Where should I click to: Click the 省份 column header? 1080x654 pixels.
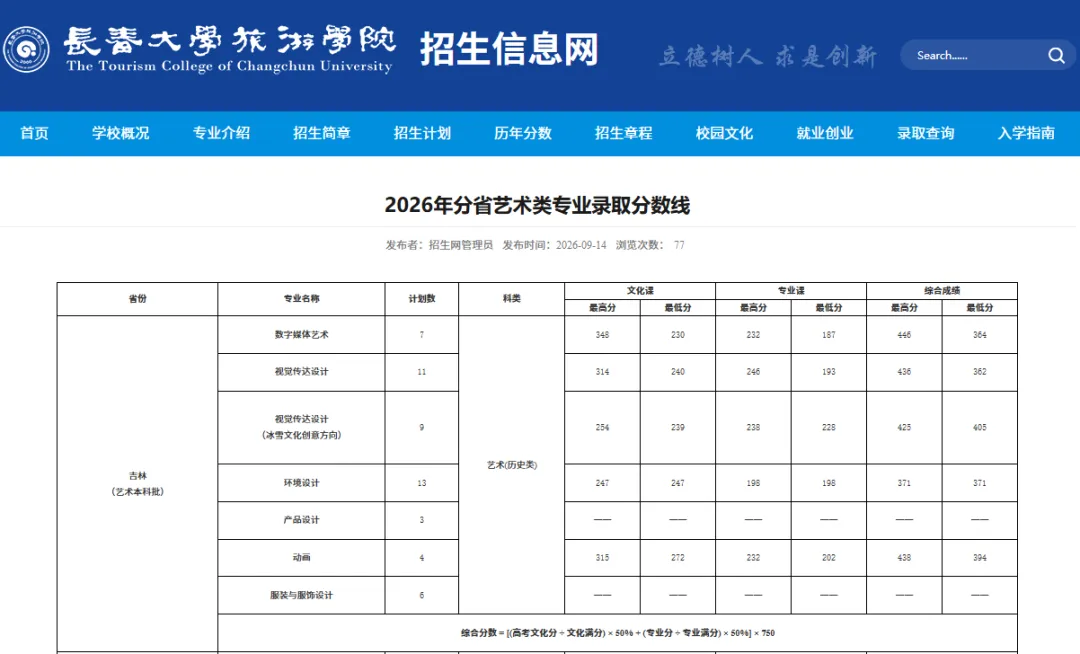[x=137, y=299]
